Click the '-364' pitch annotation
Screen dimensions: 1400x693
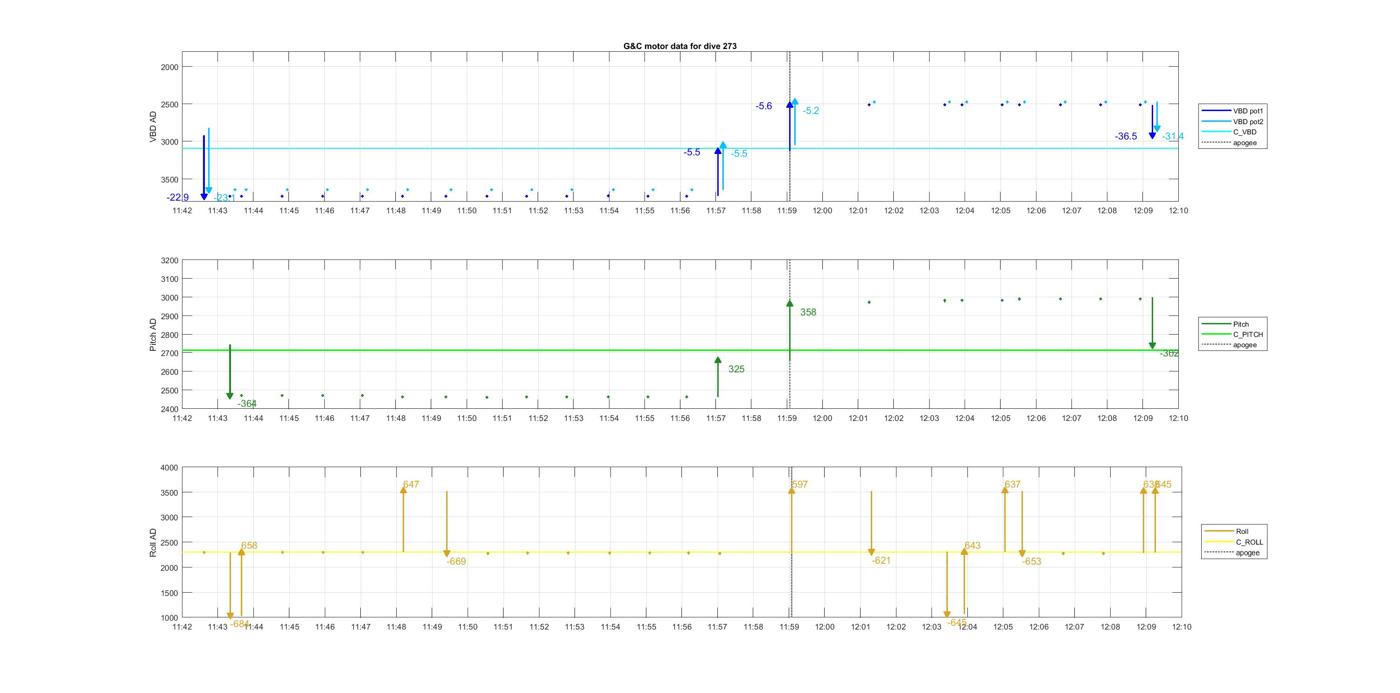point(247,404)
